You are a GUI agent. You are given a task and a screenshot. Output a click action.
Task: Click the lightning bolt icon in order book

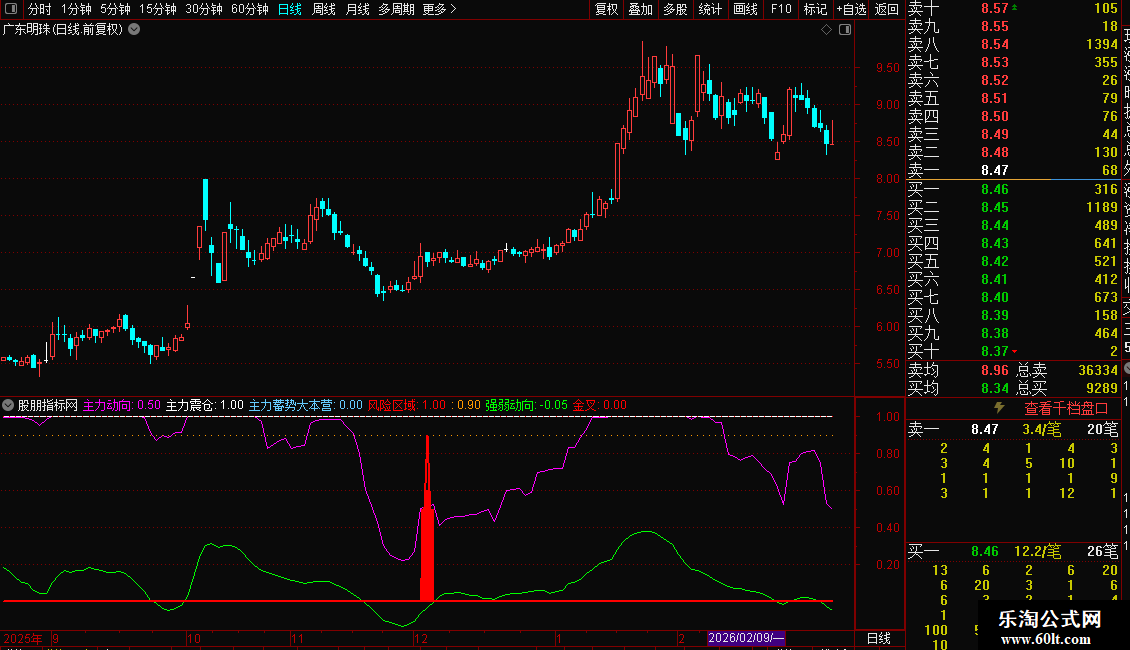(x=998, y=408)
